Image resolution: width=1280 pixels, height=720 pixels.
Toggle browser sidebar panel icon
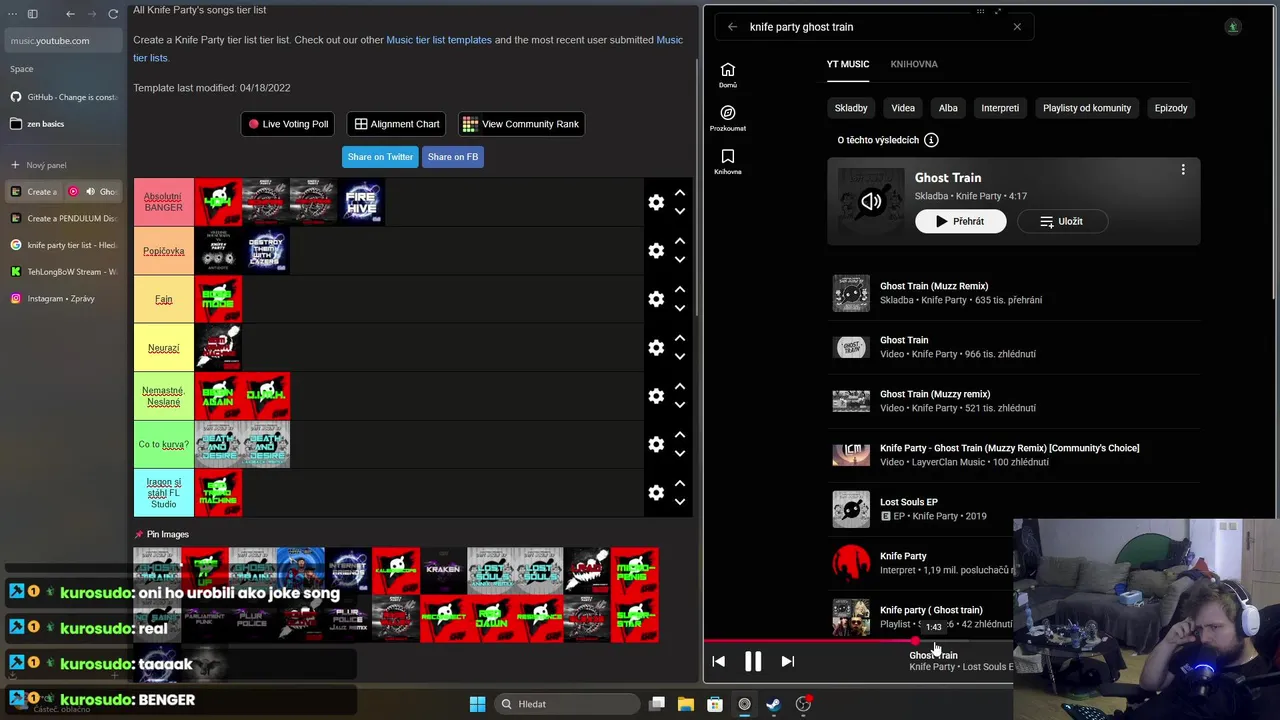pos(32,14)
